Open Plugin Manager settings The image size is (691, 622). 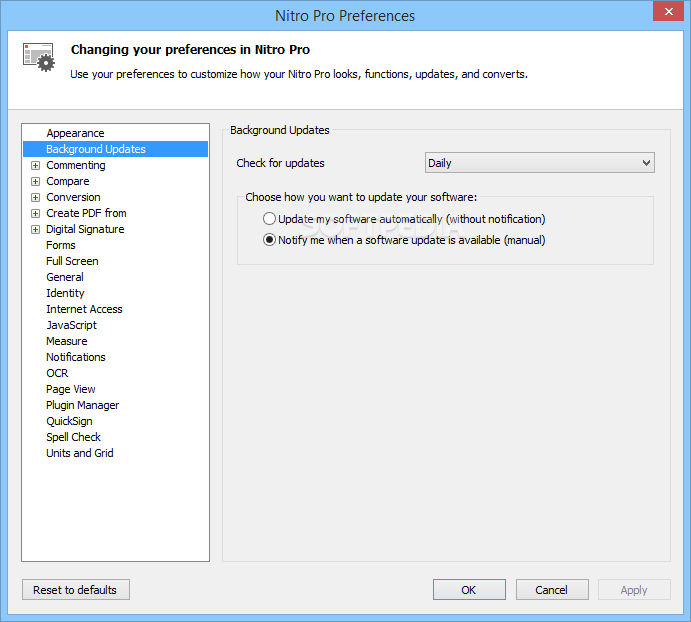click(x=82, y=405)
